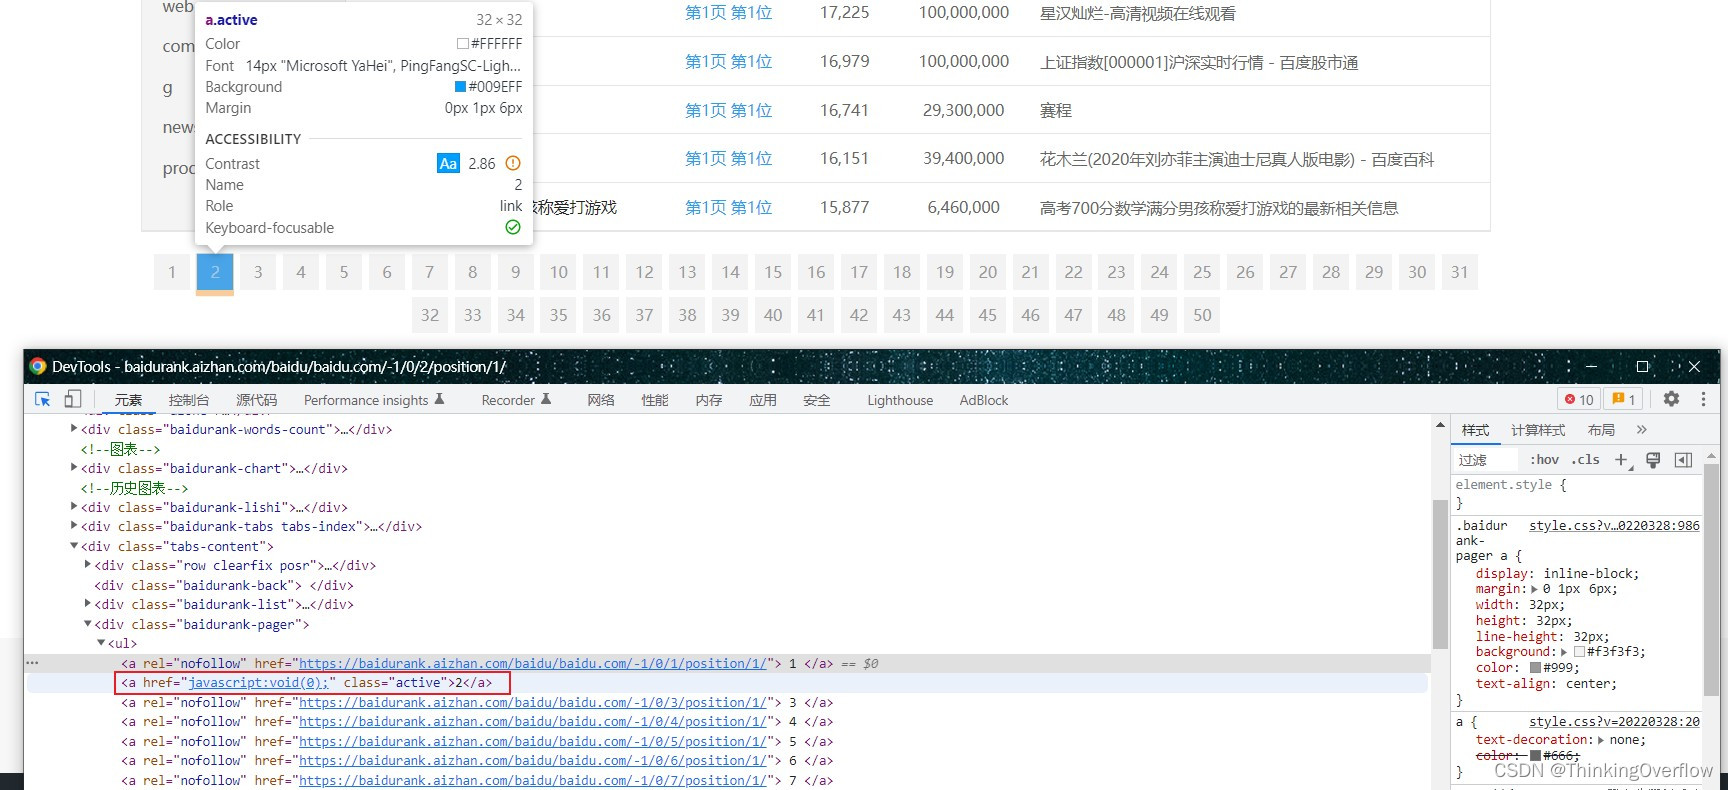Click the Chrome icon in DevTools title
The height and width of the screenshot is (790, 1728).
38,366
